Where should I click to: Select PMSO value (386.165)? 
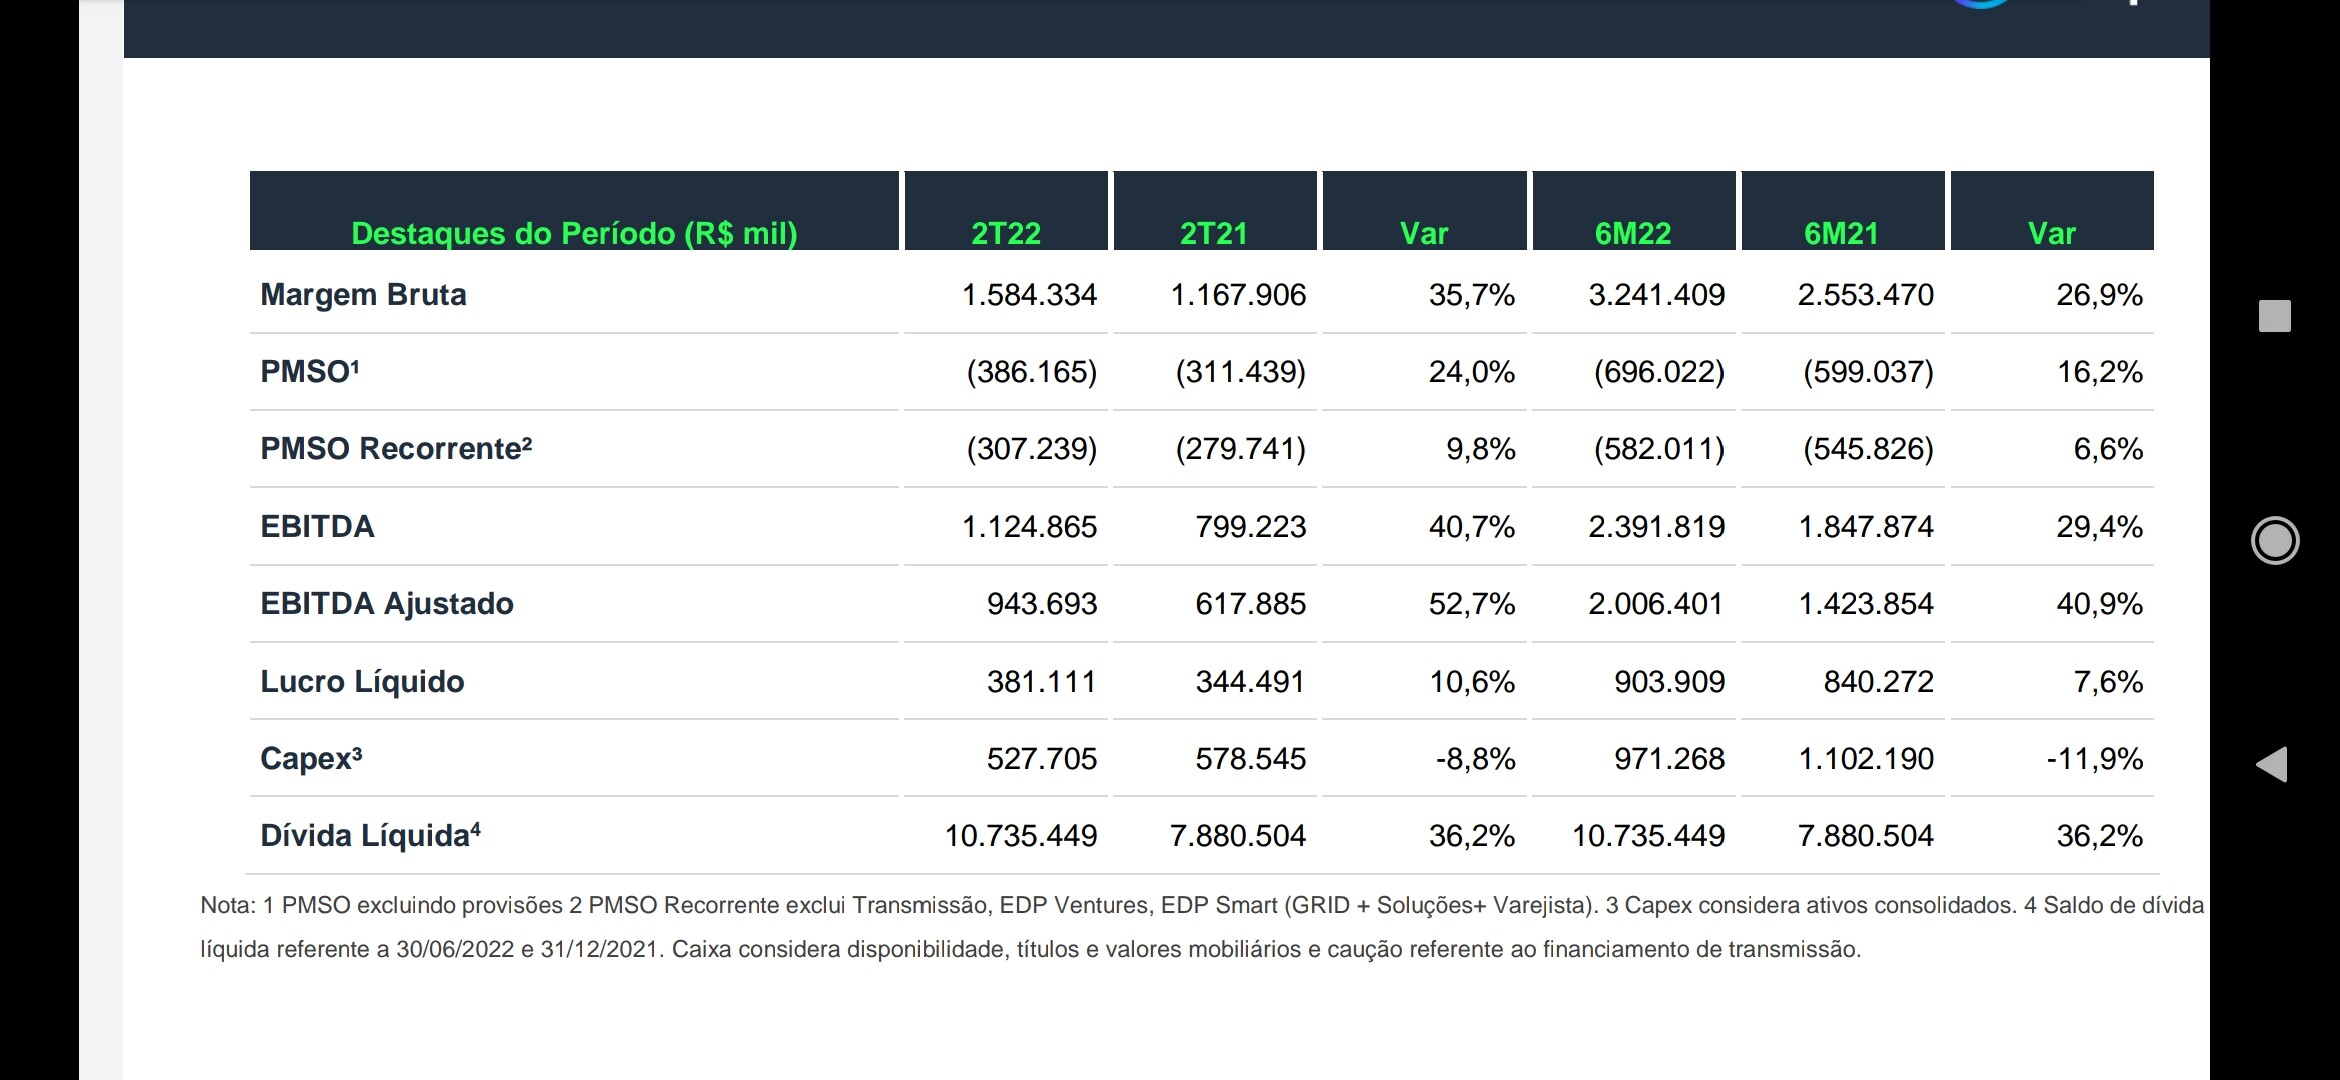1031,372
